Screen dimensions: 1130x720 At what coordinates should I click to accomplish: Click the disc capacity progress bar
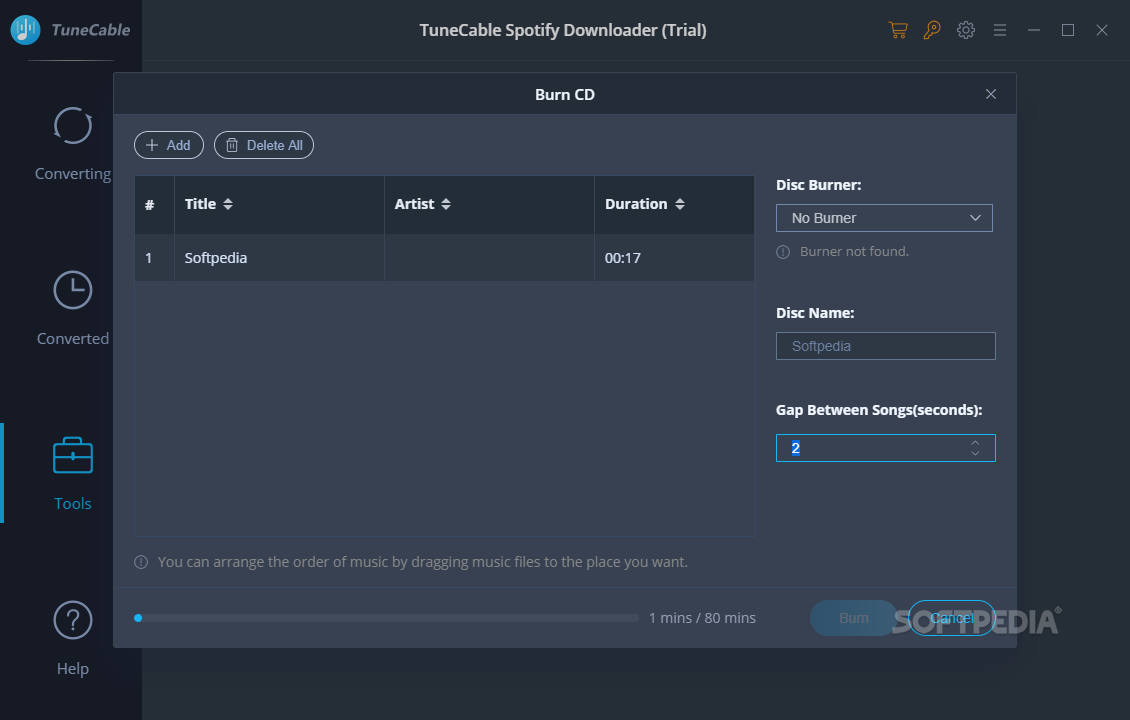pos(386,618)
